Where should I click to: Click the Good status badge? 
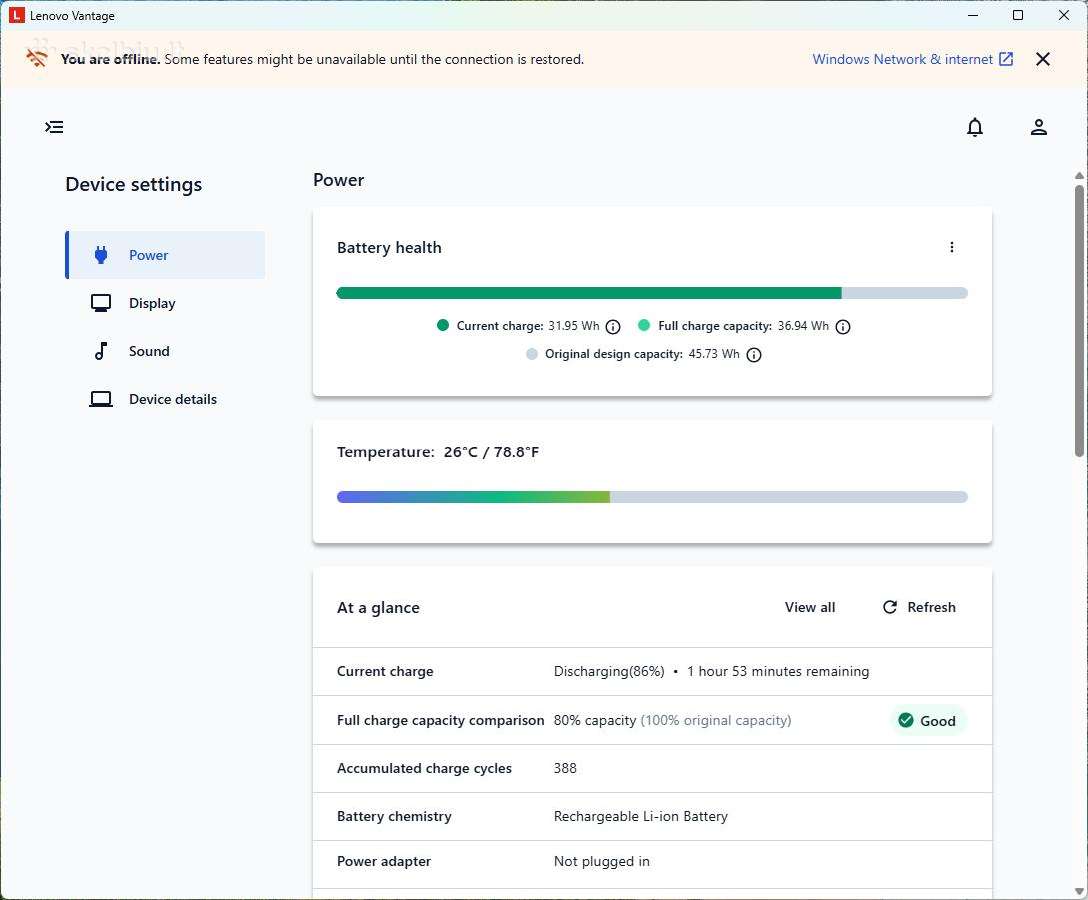click(927, 721)
